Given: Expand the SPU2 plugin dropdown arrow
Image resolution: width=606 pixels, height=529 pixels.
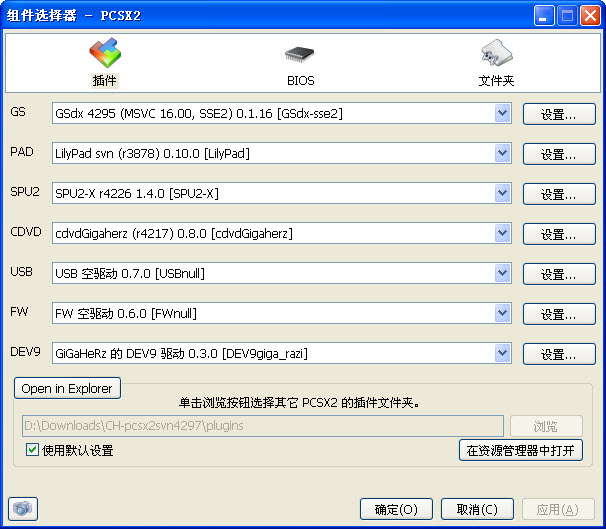Looking at the screenshot, I should click(x=502, y=193).
